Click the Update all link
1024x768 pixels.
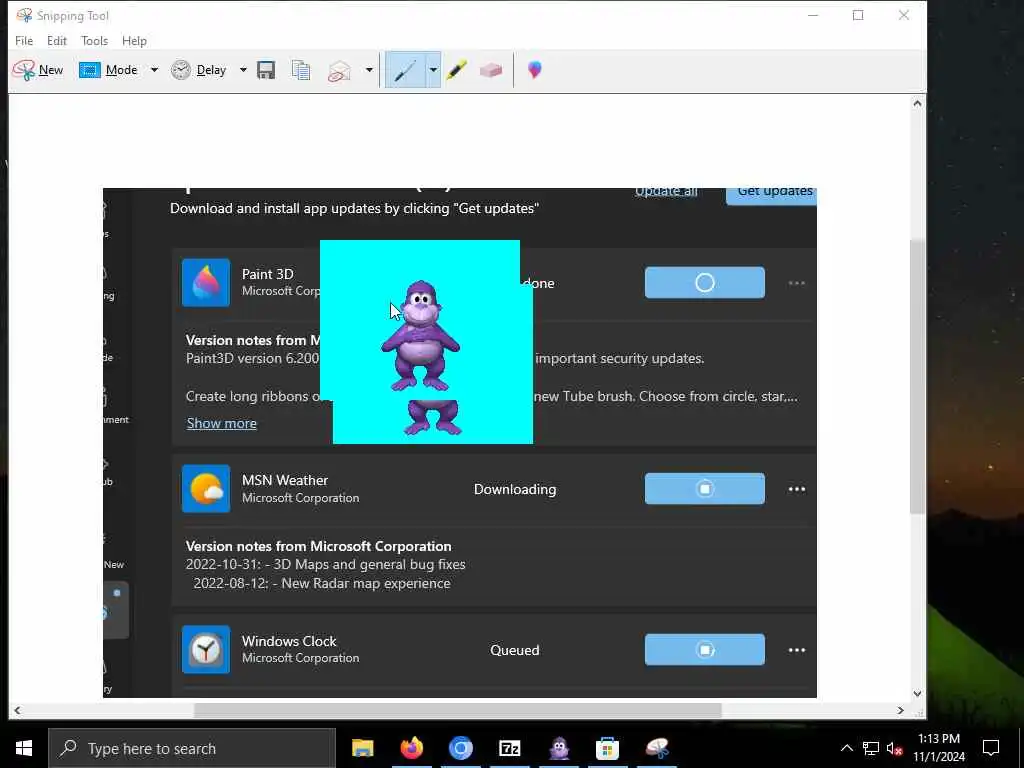[666, 192]
